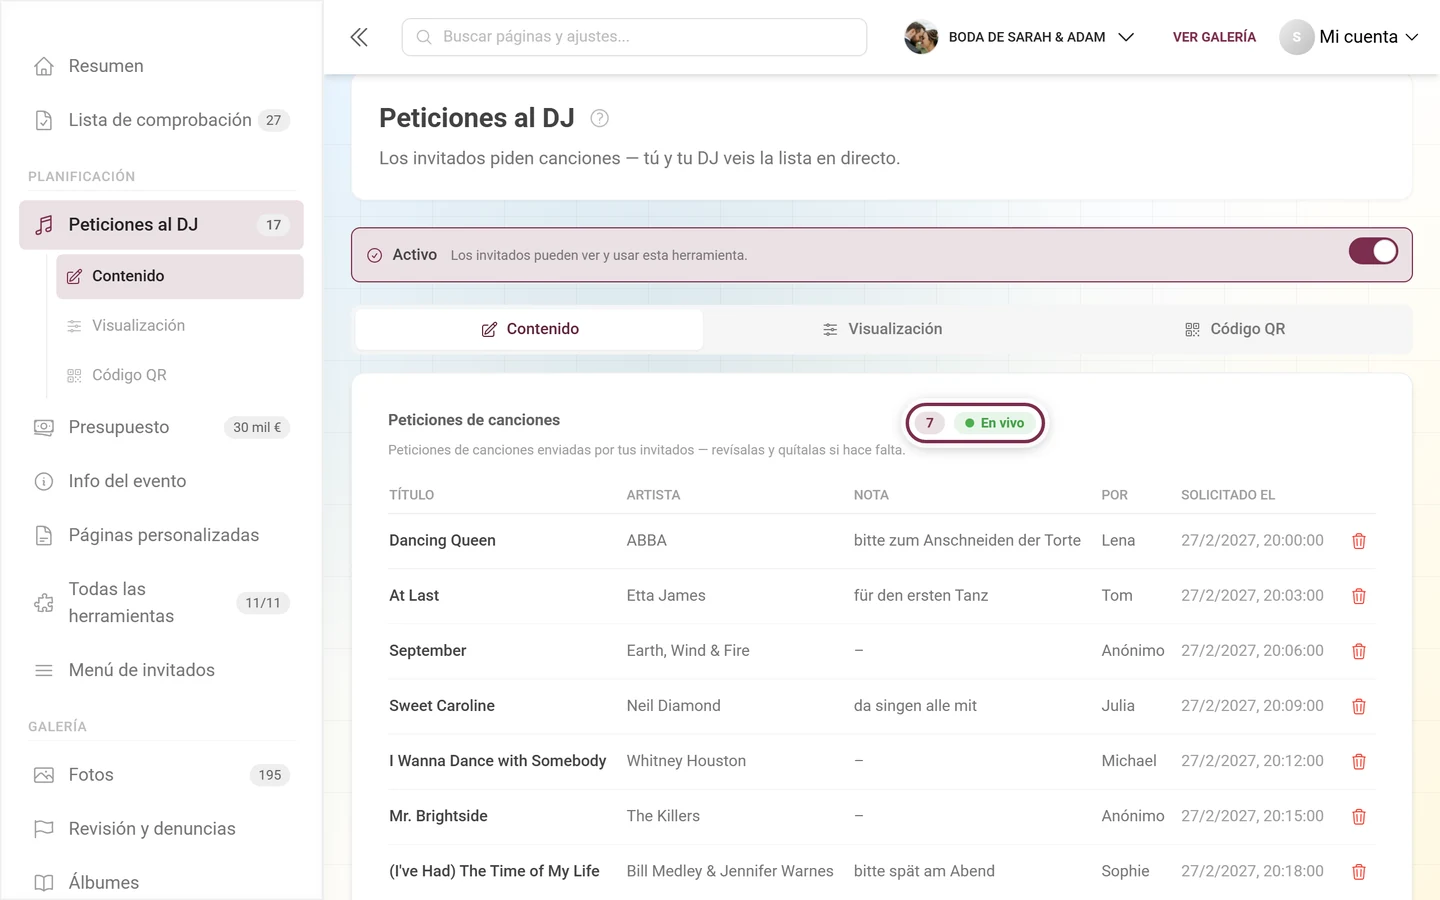Delete the At Last request
This screenshot has height=900, width=1440.
(x=1358, y=596)
